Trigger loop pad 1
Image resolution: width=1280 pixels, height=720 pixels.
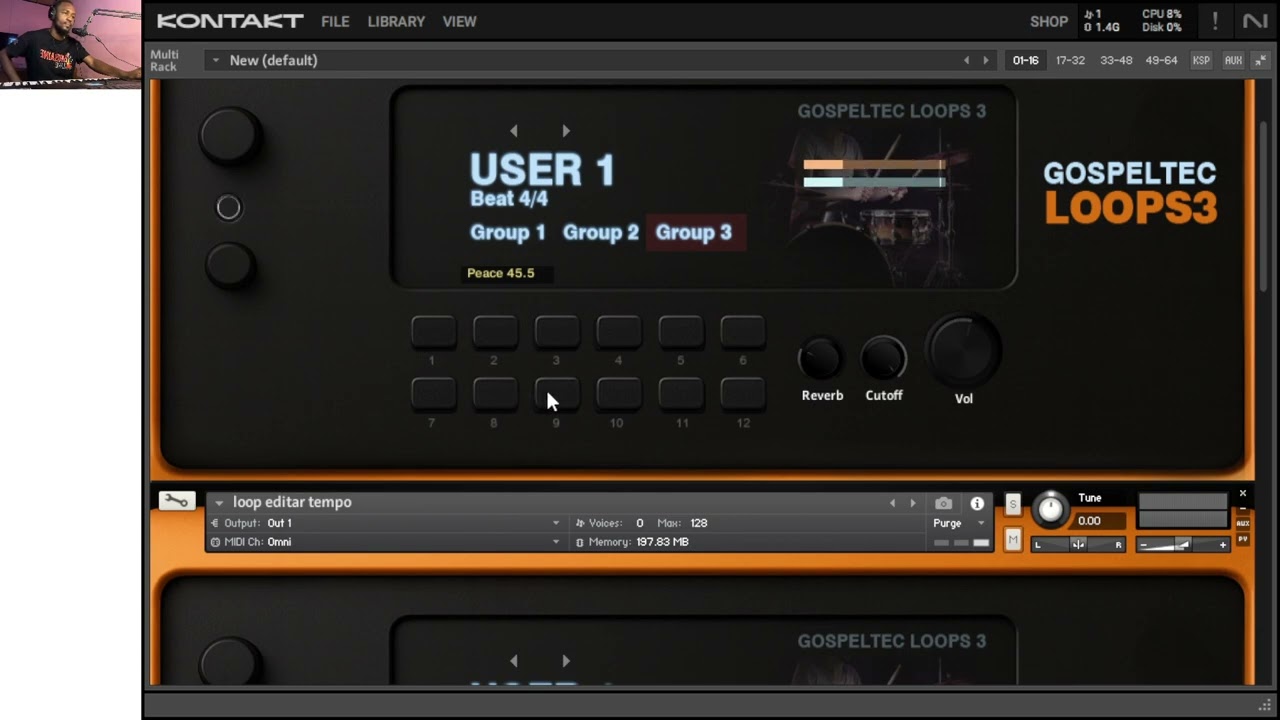point(433,332)
